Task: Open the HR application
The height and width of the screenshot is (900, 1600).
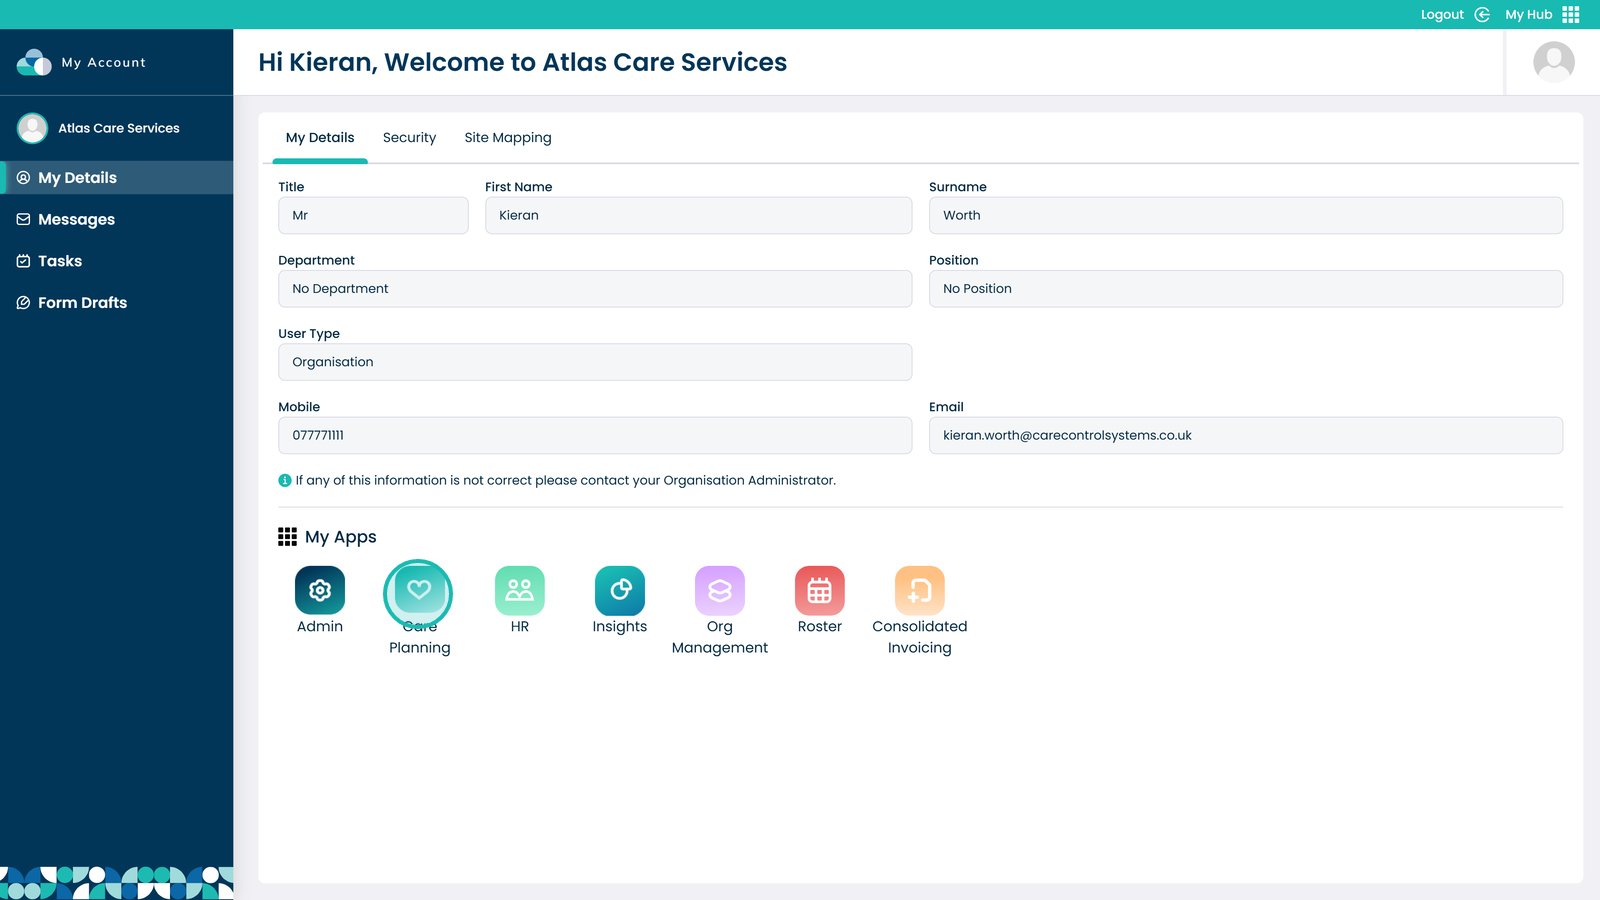Action: 519,591
